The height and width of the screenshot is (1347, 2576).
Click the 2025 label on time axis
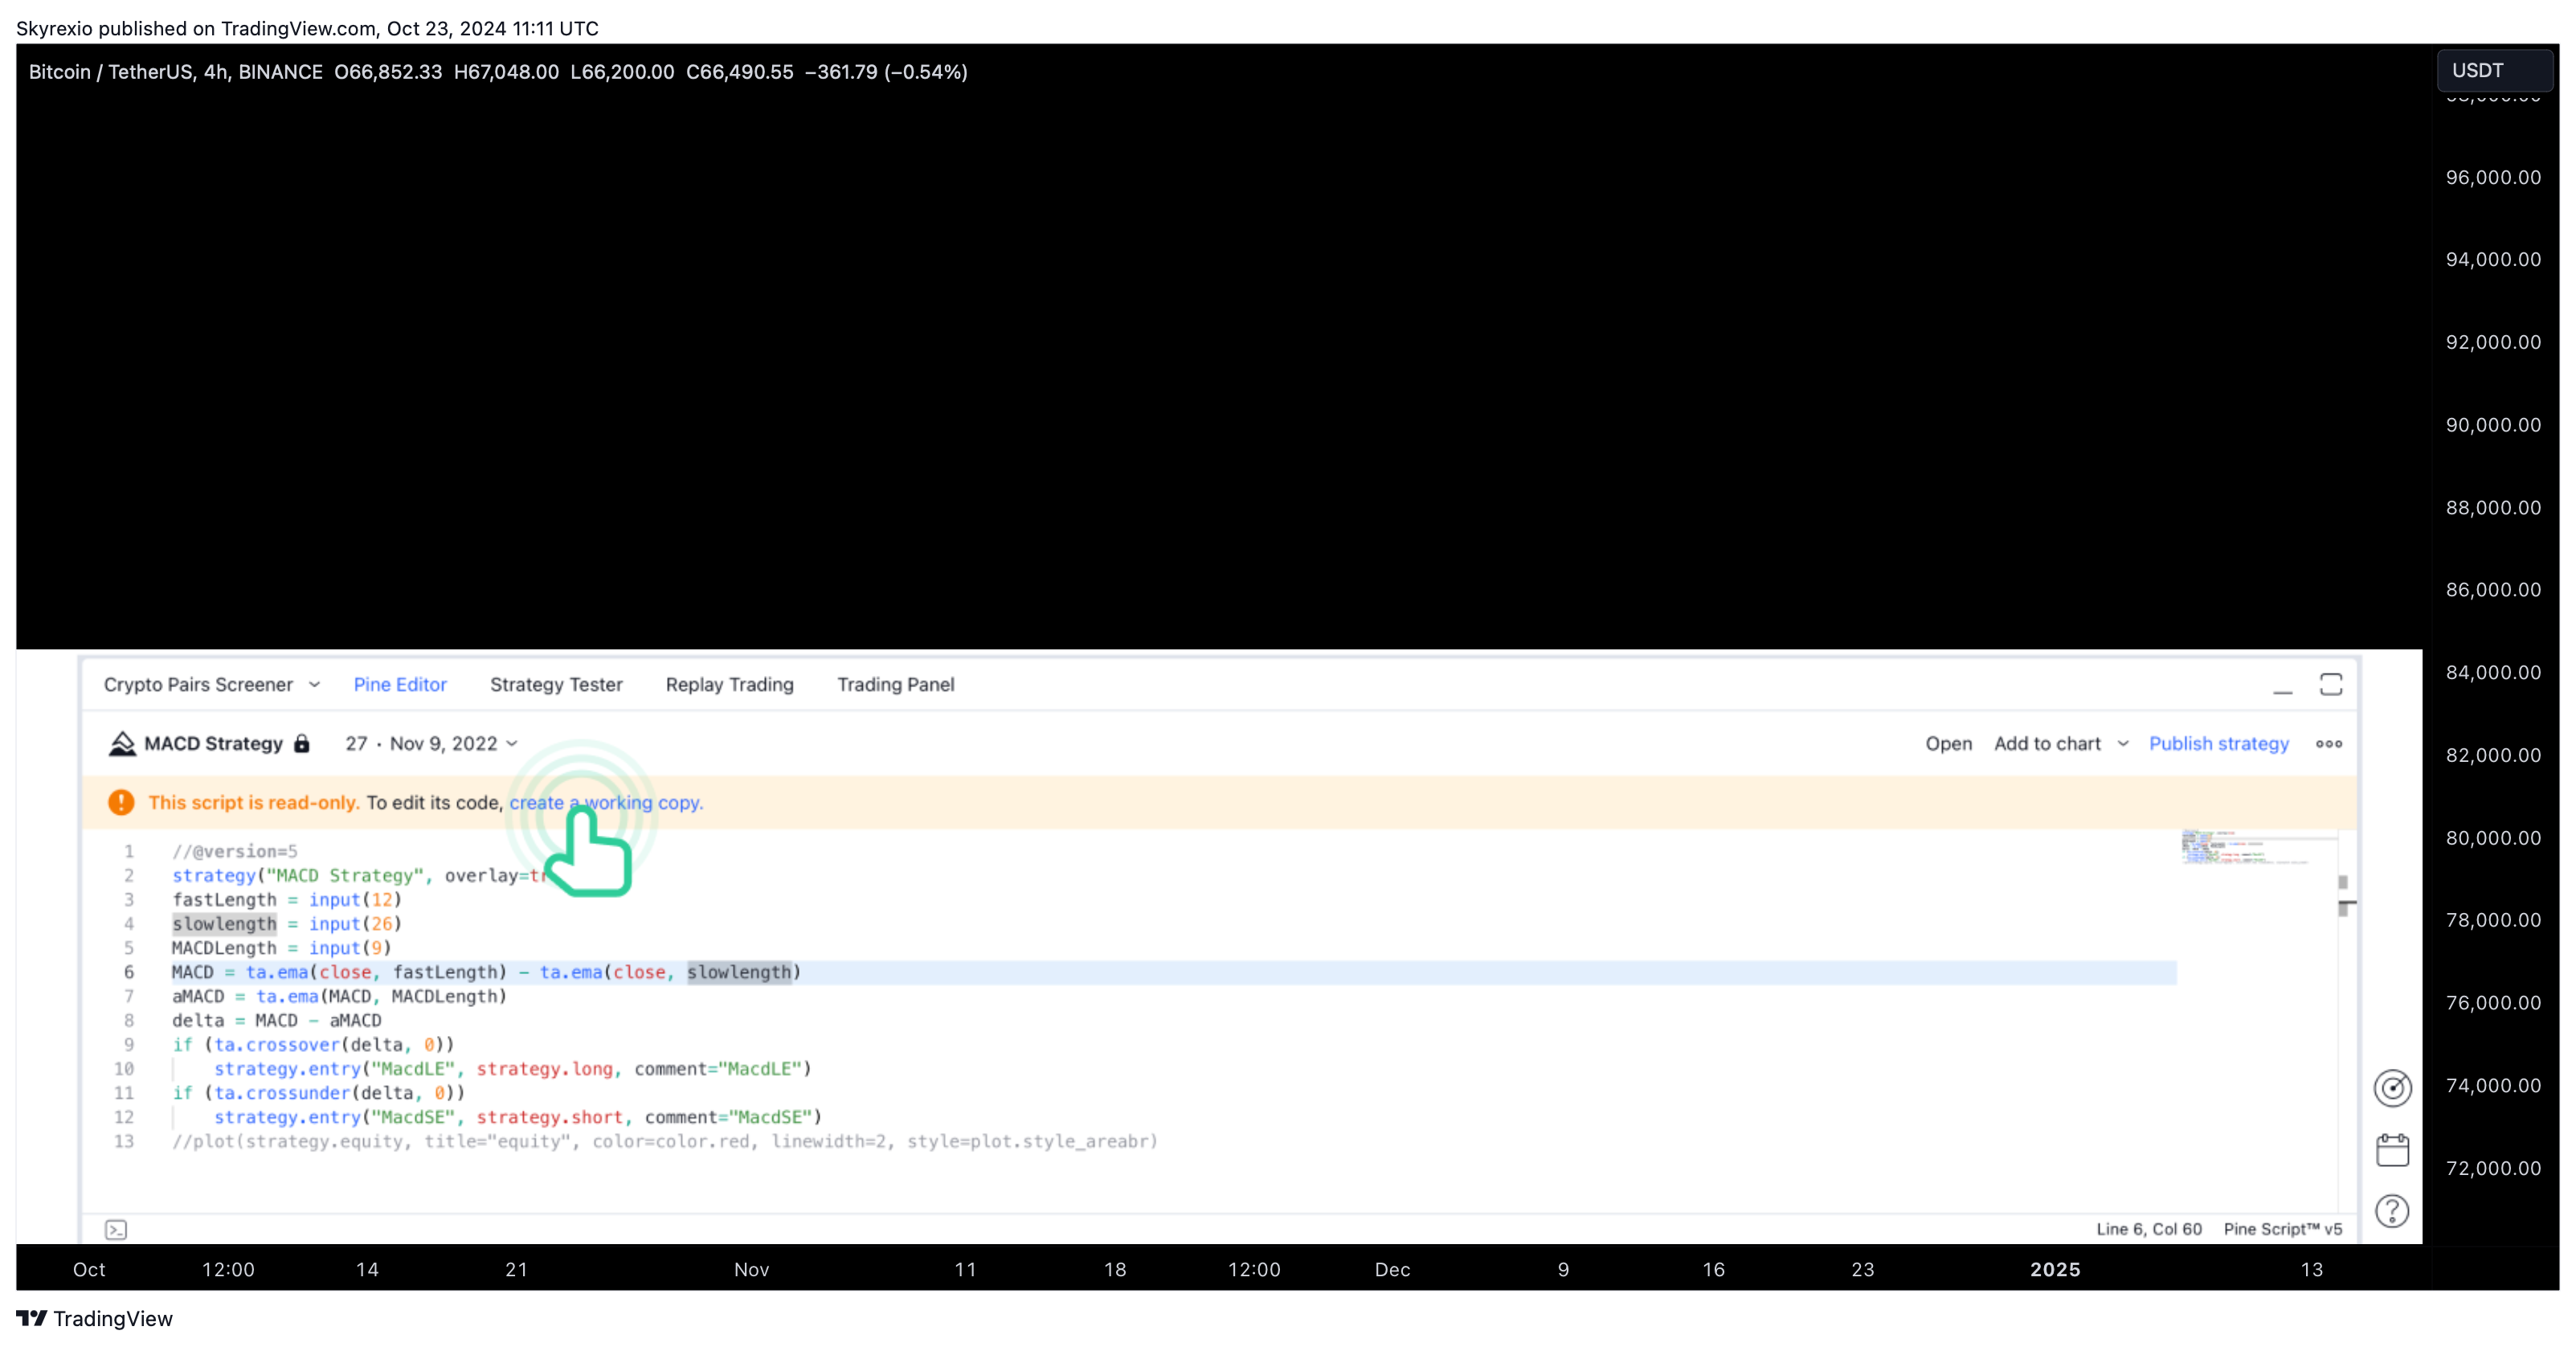[x=2055, y=1270]
